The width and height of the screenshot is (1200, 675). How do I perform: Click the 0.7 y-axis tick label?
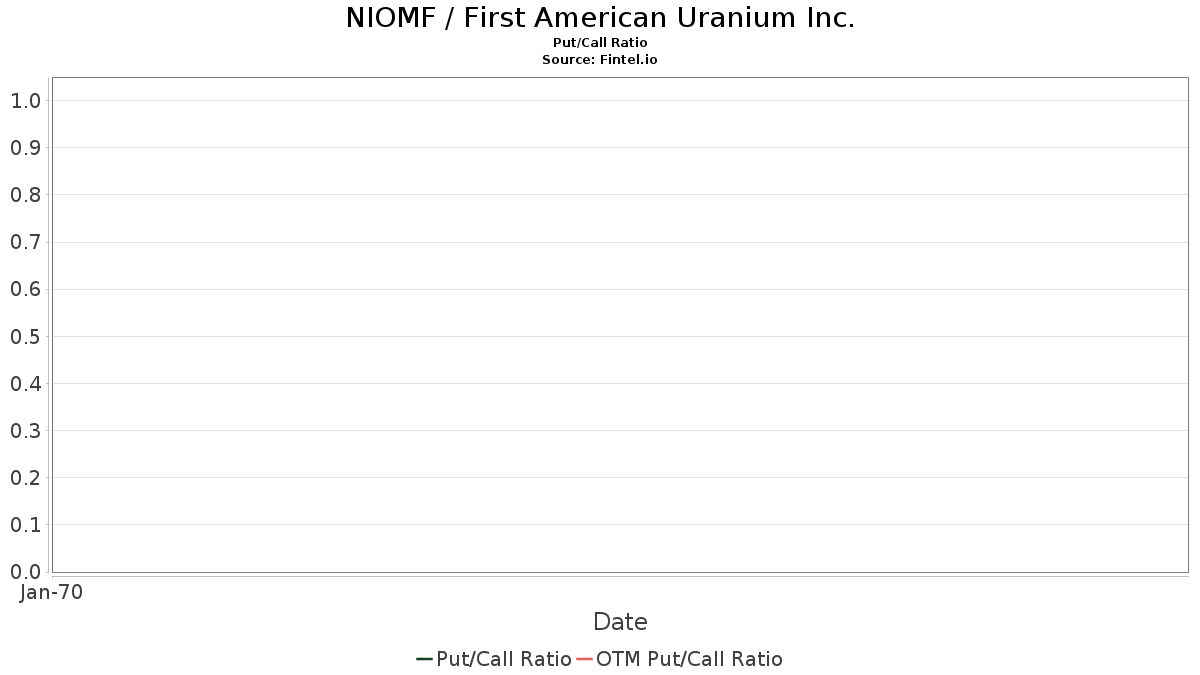tap(25, 242)
